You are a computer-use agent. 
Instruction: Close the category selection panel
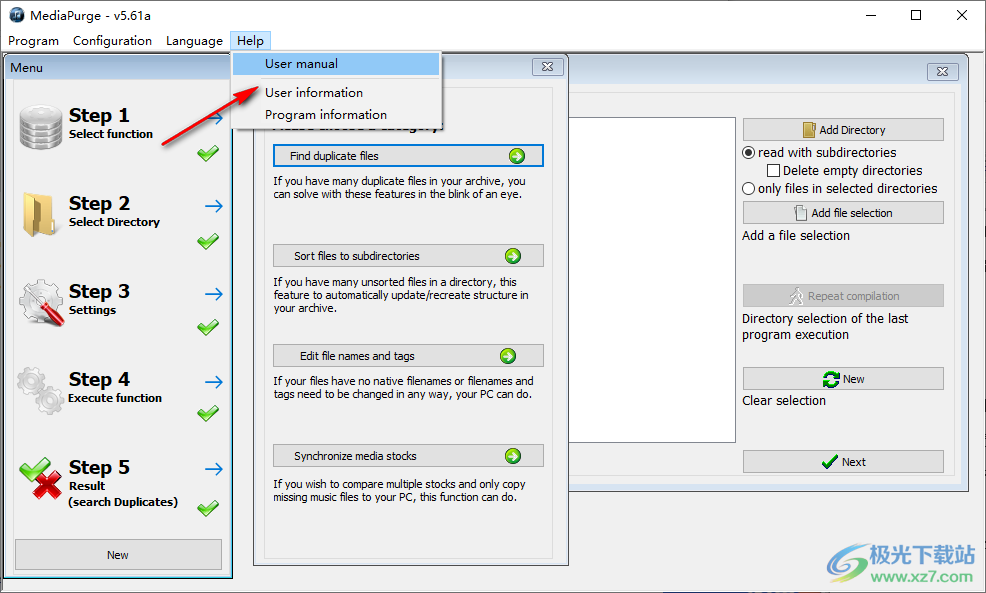547,67
